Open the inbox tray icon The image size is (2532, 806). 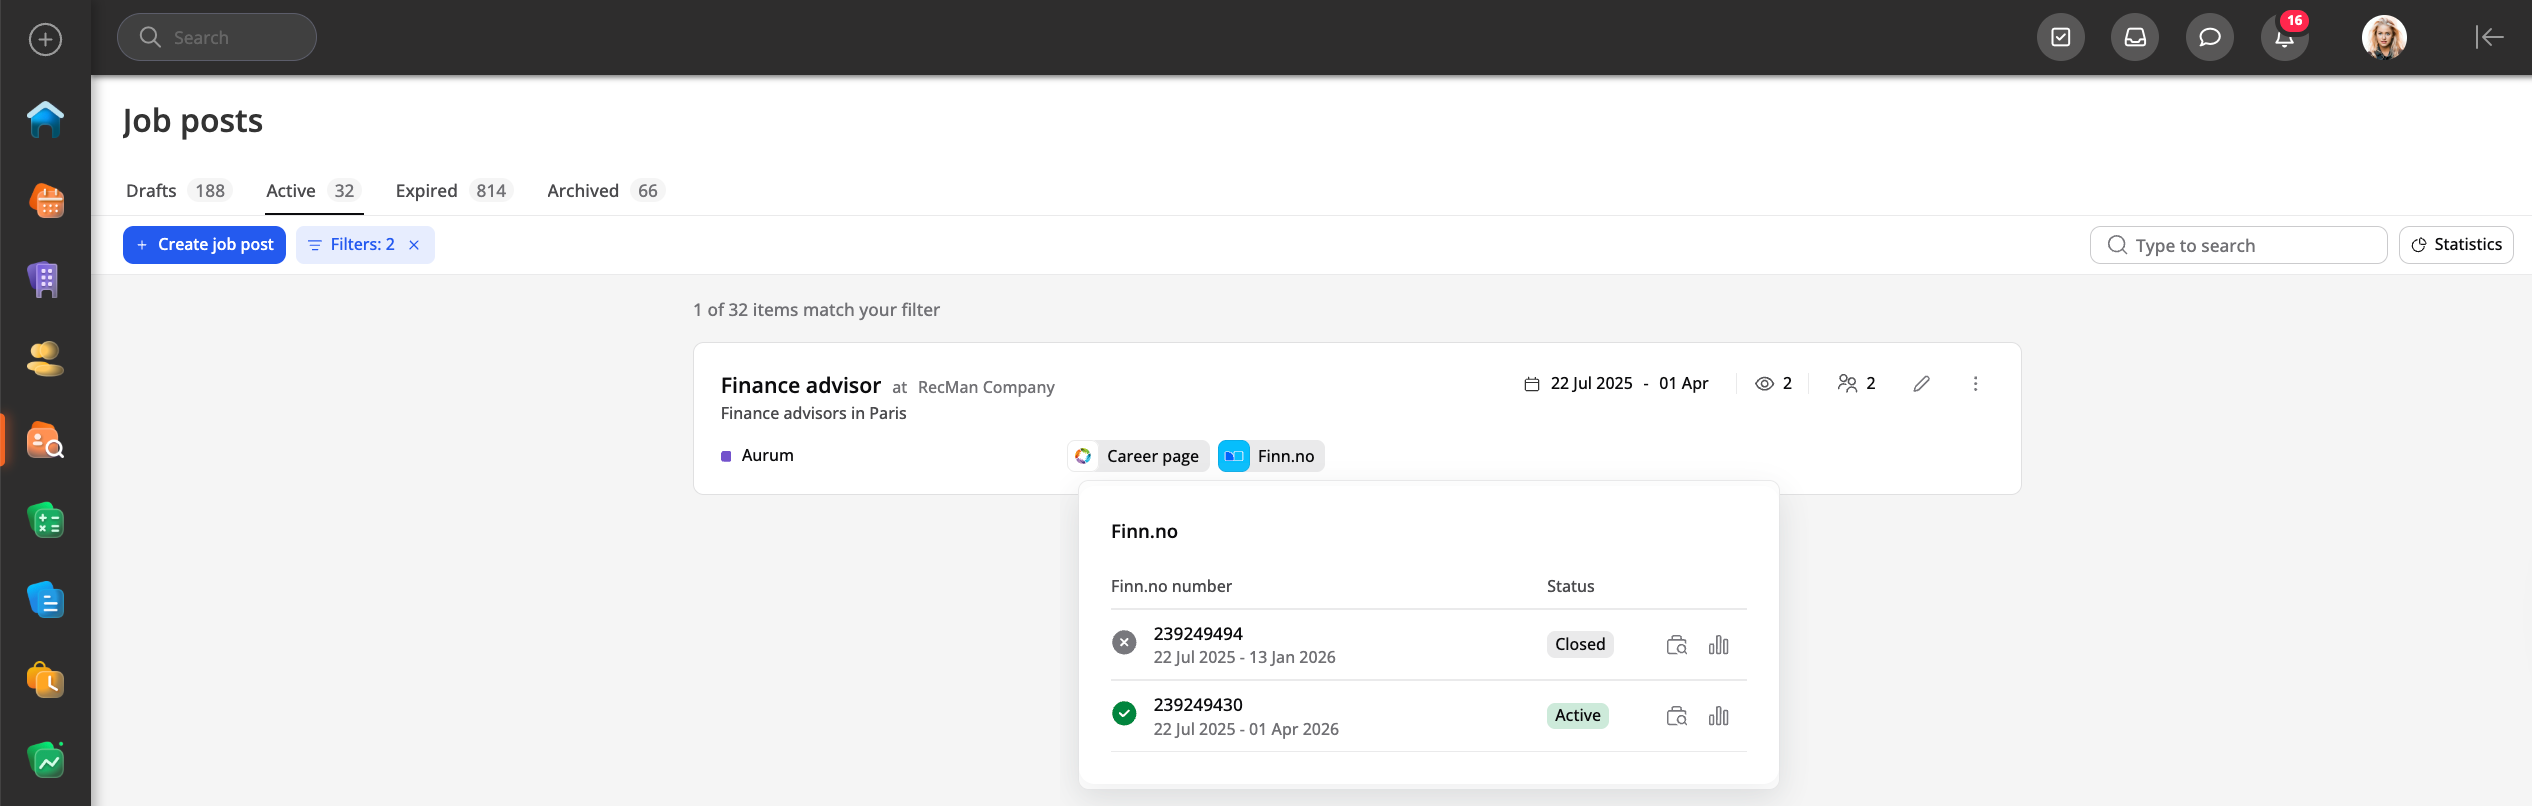click(x=2135, y=38)
